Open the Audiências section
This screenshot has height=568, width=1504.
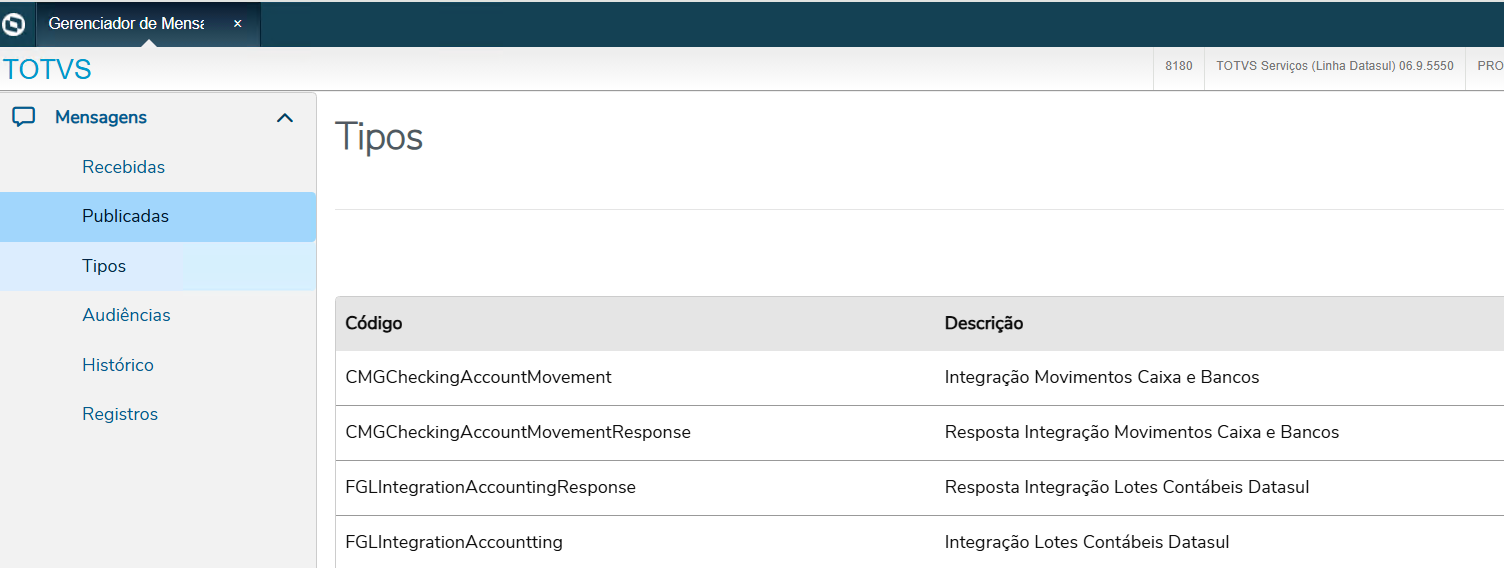click(x=126, y=315)
